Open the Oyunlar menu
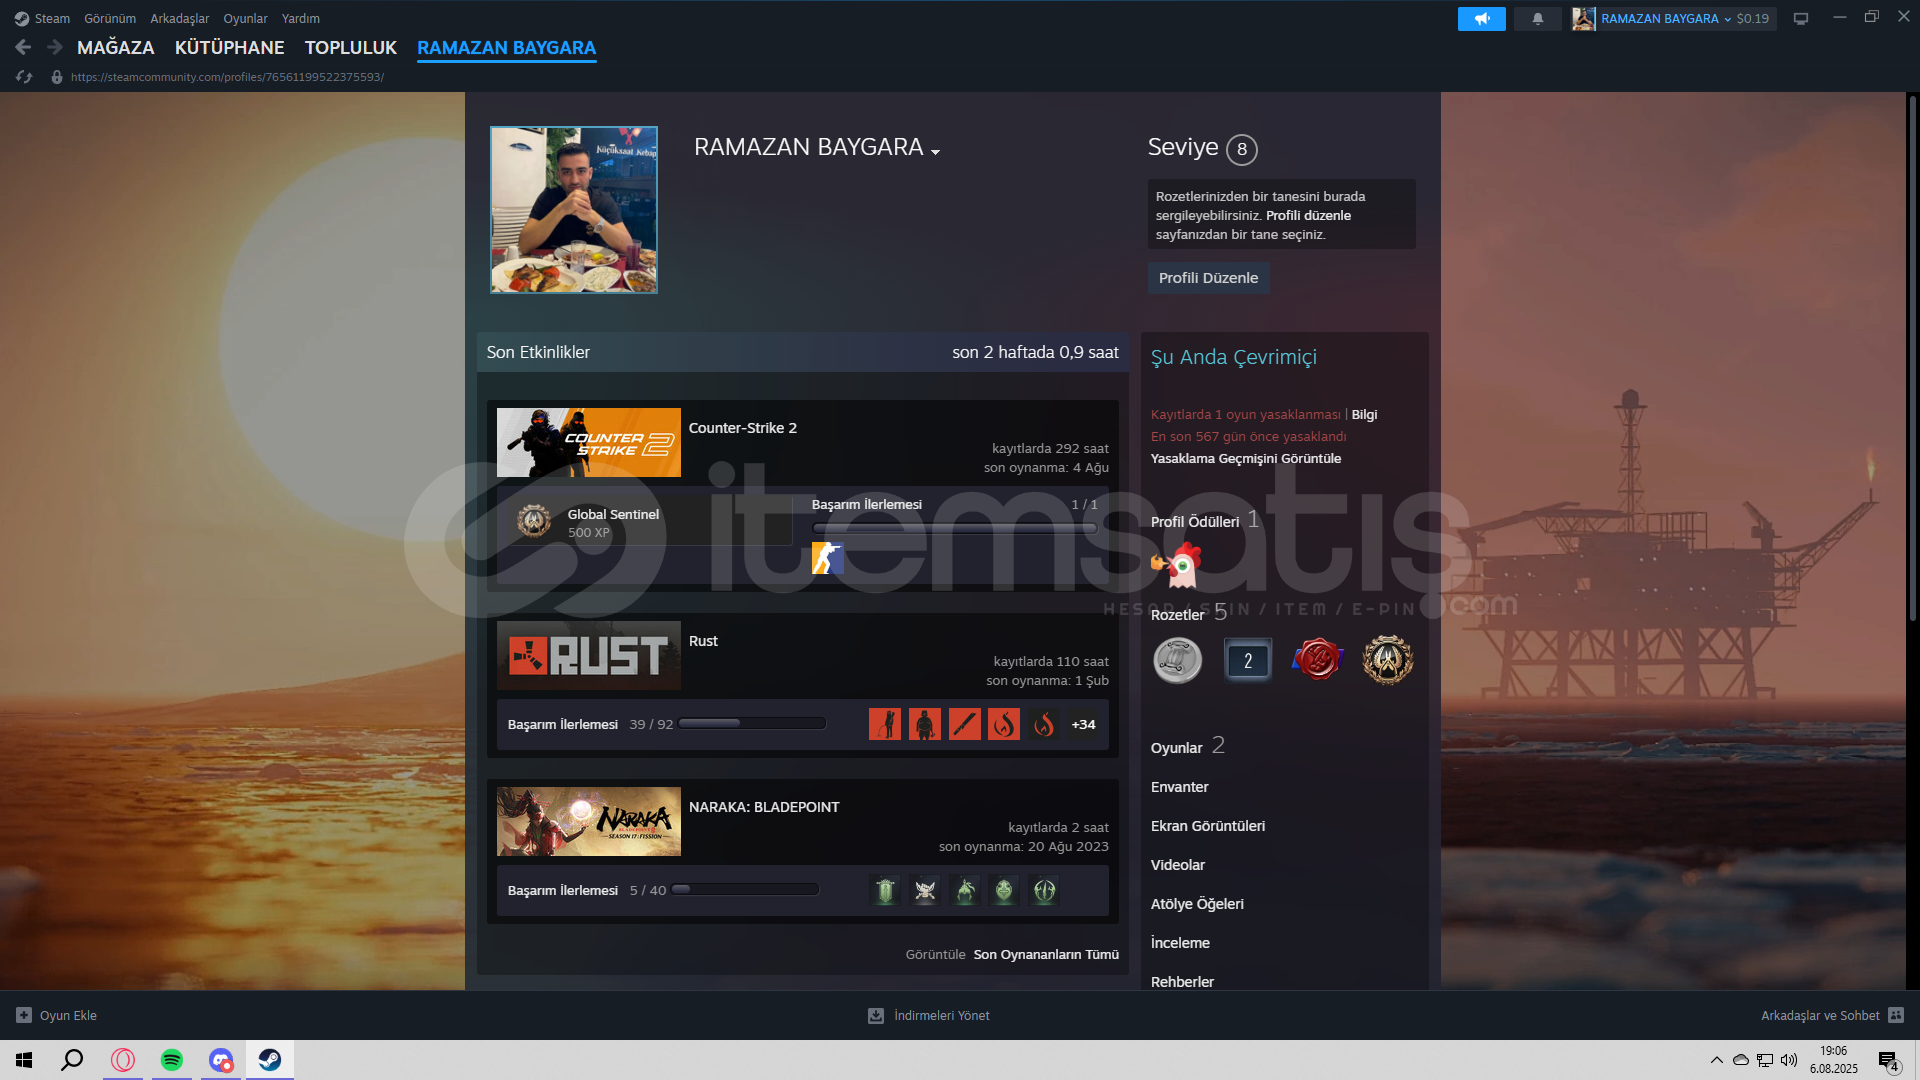1920x1080 pixels. [x=245, y=19]
